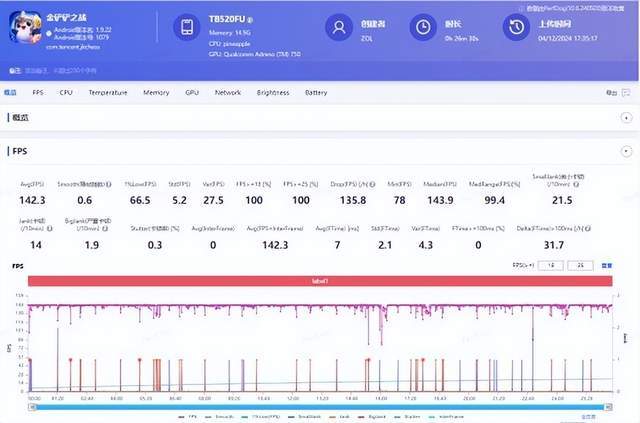Image resolution: width=640 pixels, height=423 pixels.
Task: Click the info icon next to TB520FU
Action: [x=249, y=19]
